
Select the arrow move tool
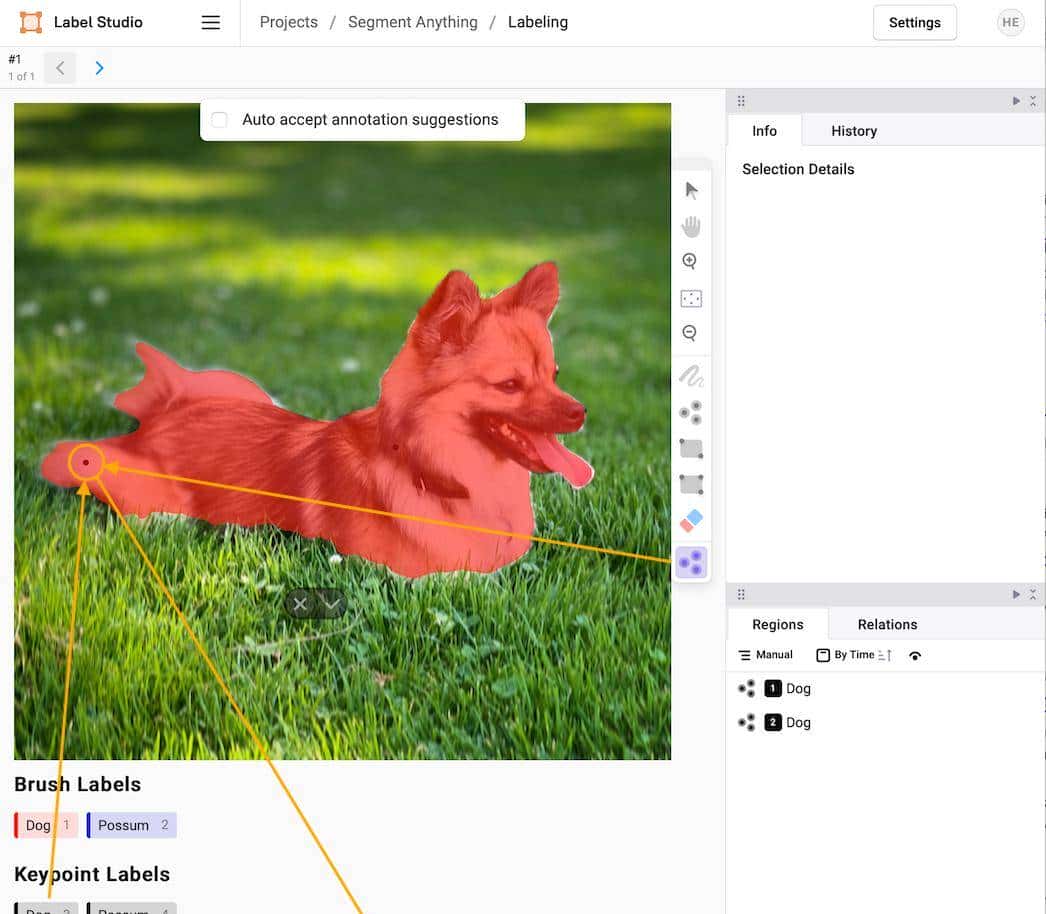pyautogui.click(x=691, y=190)
